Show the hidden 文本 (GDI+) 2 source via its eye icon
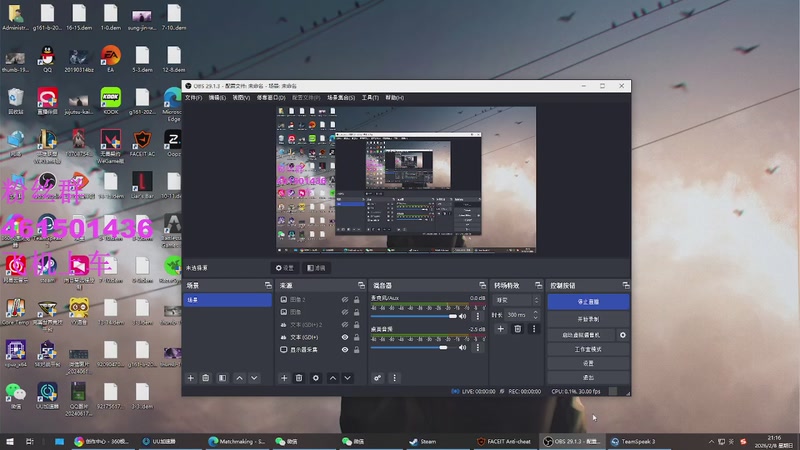The image size is (800, 450). pos(345,324)
